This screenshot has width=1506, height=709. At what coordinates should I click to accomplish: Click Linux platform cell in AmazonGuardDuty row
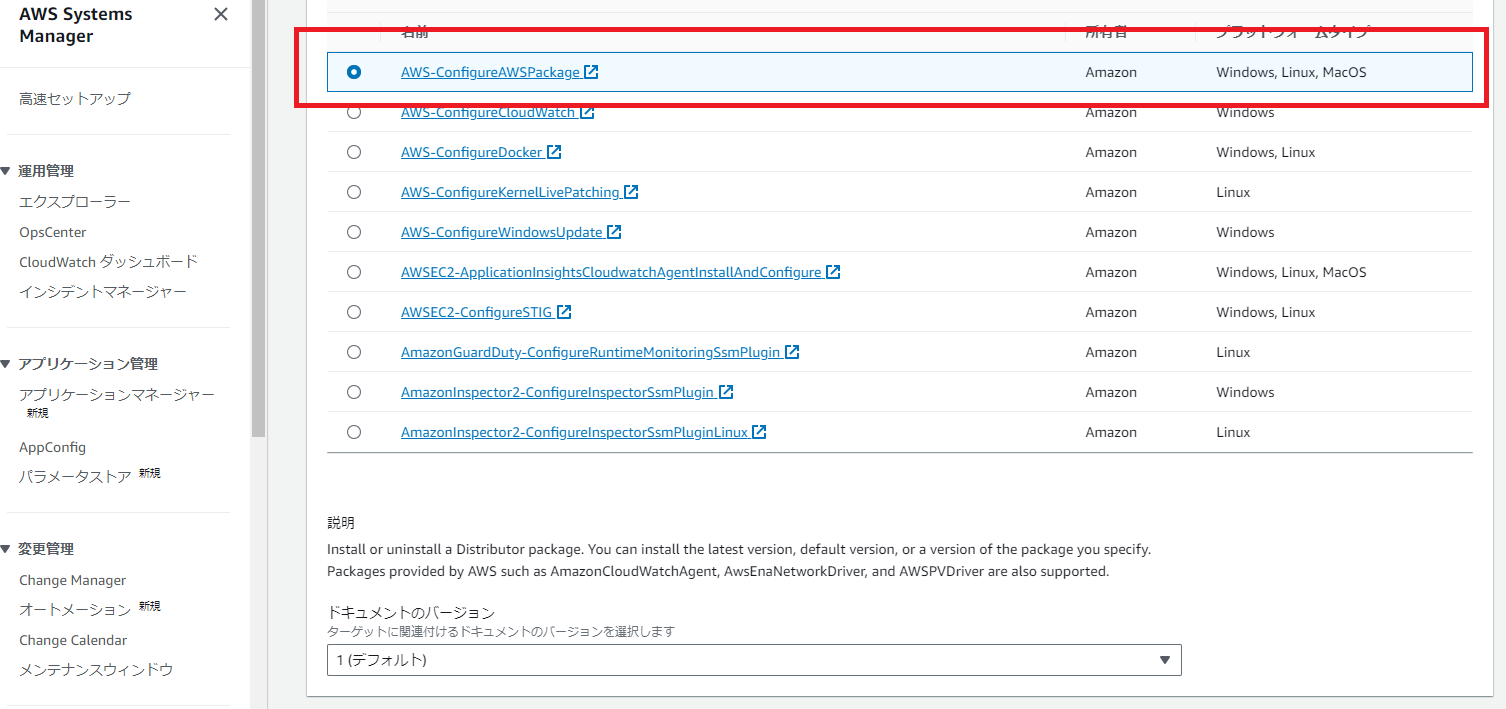coord(1233,352)
